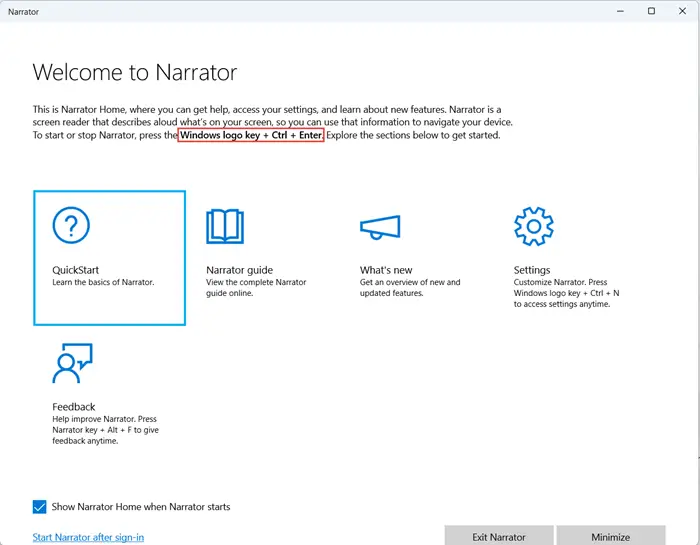Click 'Help improve Narrator' description text
Image resolution: width=700 pixels, height=545 pixels.
pyautogui.click(x=105, y=430)
